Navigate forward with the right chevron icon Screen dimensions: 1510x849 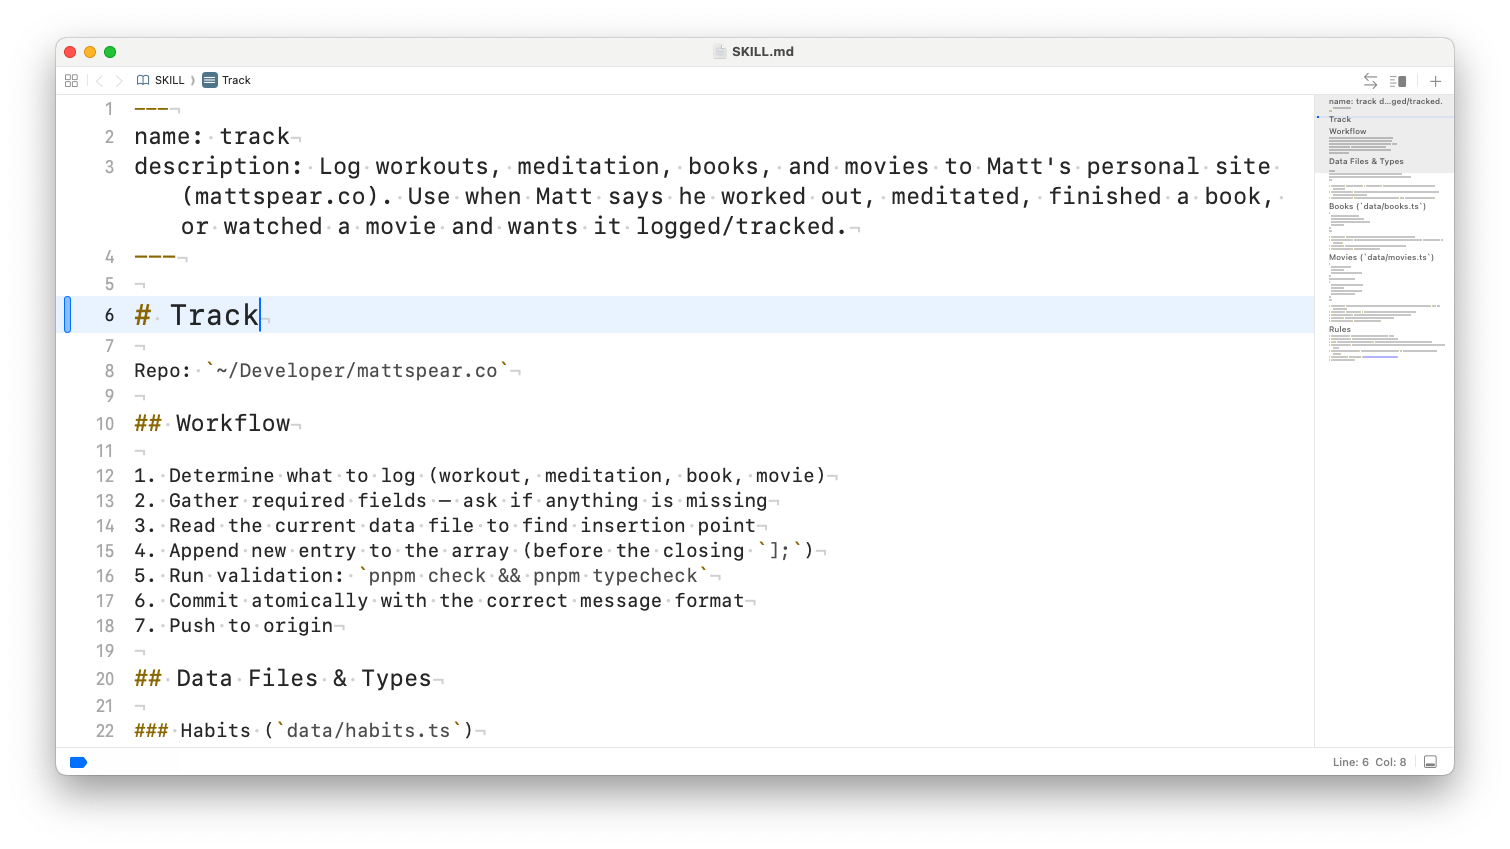(119, 80)
